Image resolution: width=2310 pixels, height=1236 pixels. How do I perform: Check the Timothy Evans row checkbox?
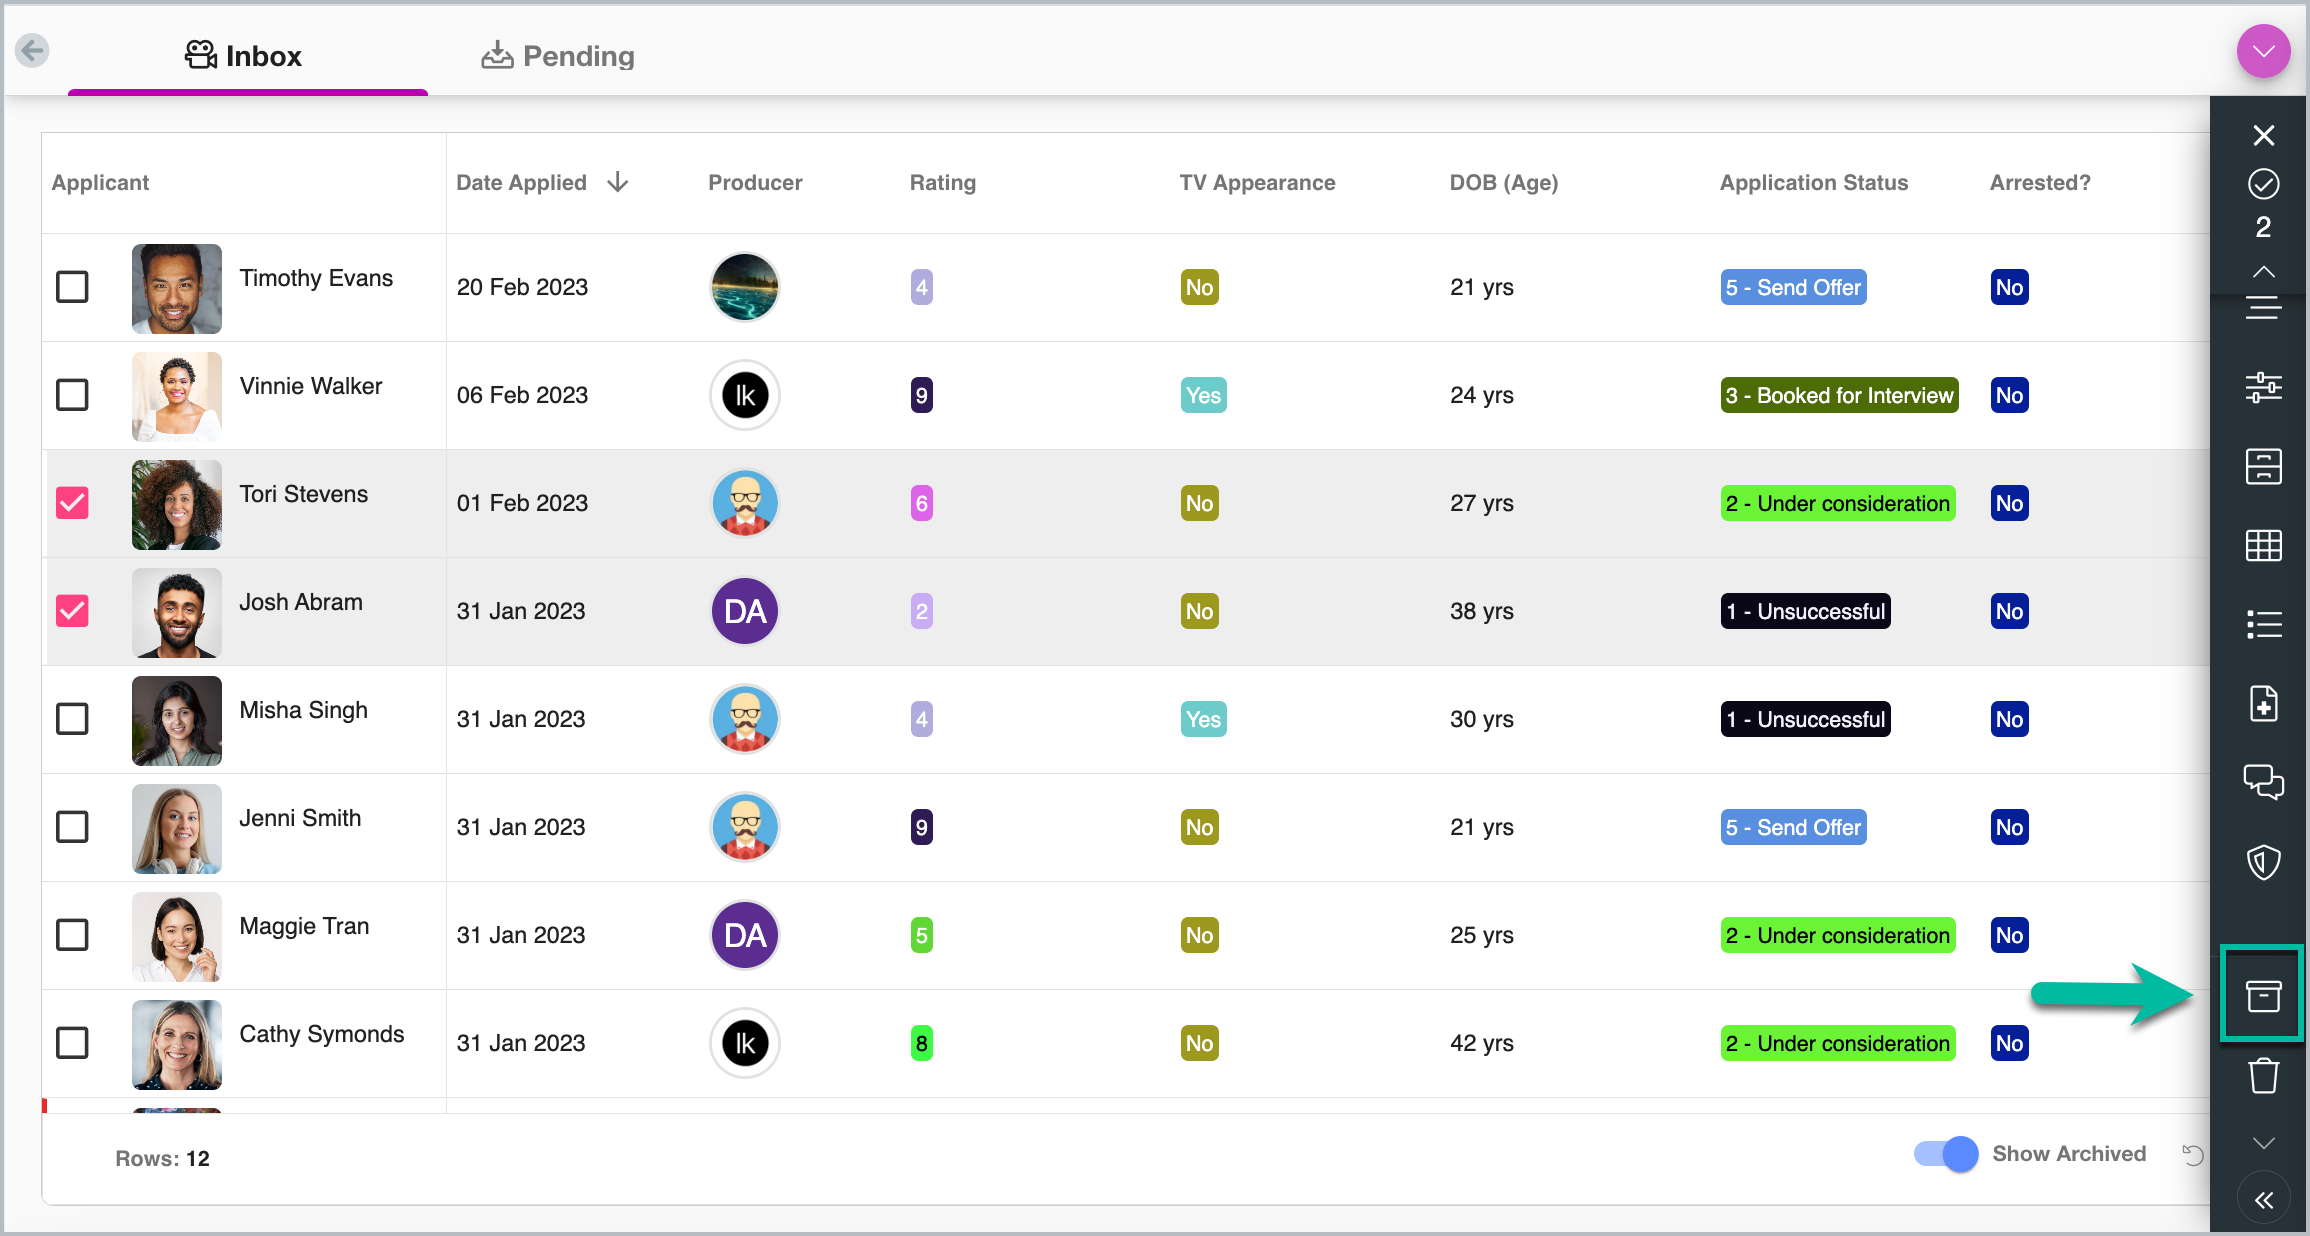pos(72,287)
